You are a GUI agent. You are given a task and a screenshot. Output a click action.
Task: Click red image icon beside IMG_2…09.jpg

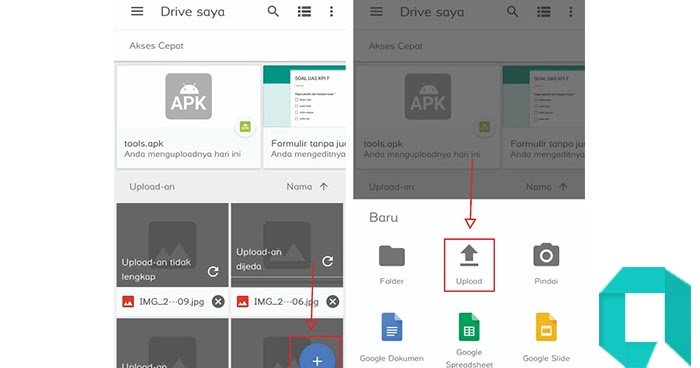[128, 302]
